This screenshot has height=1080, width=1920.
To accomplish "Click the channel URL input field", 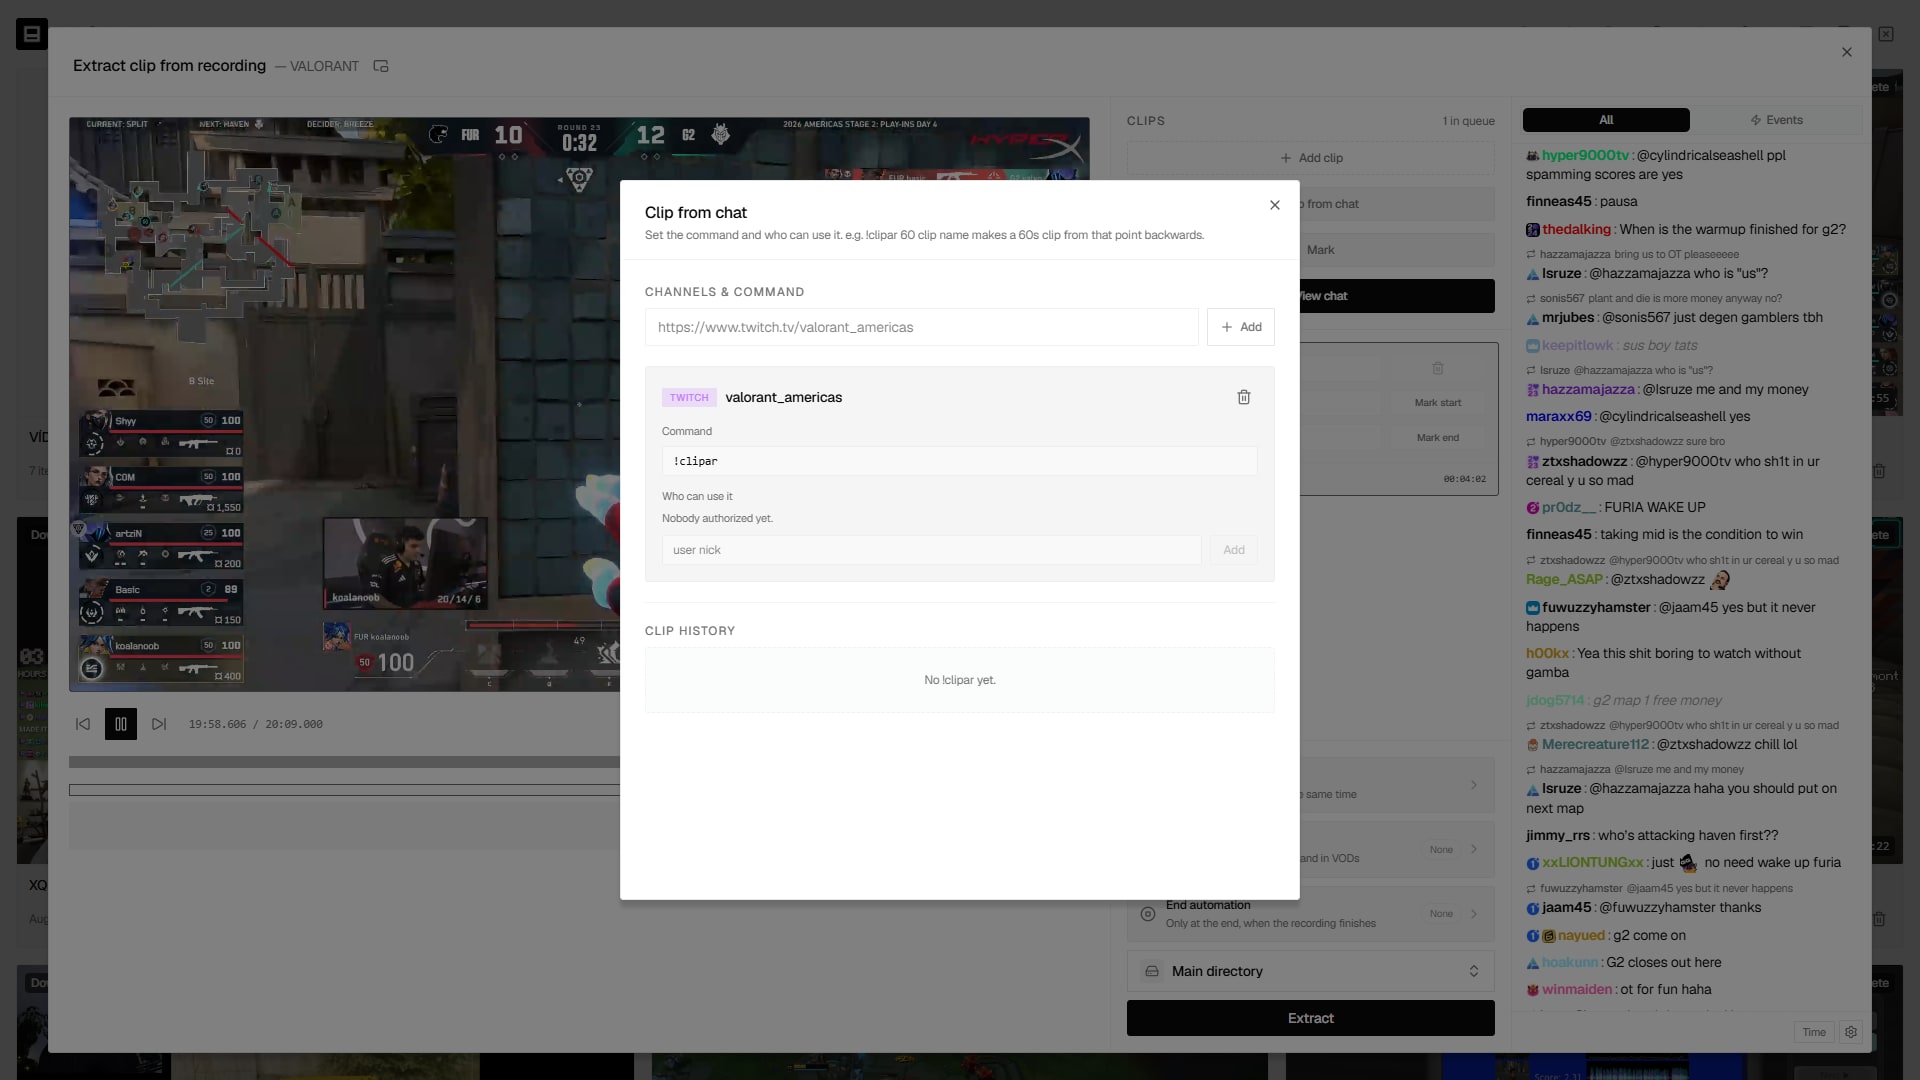I will (921, 327).
